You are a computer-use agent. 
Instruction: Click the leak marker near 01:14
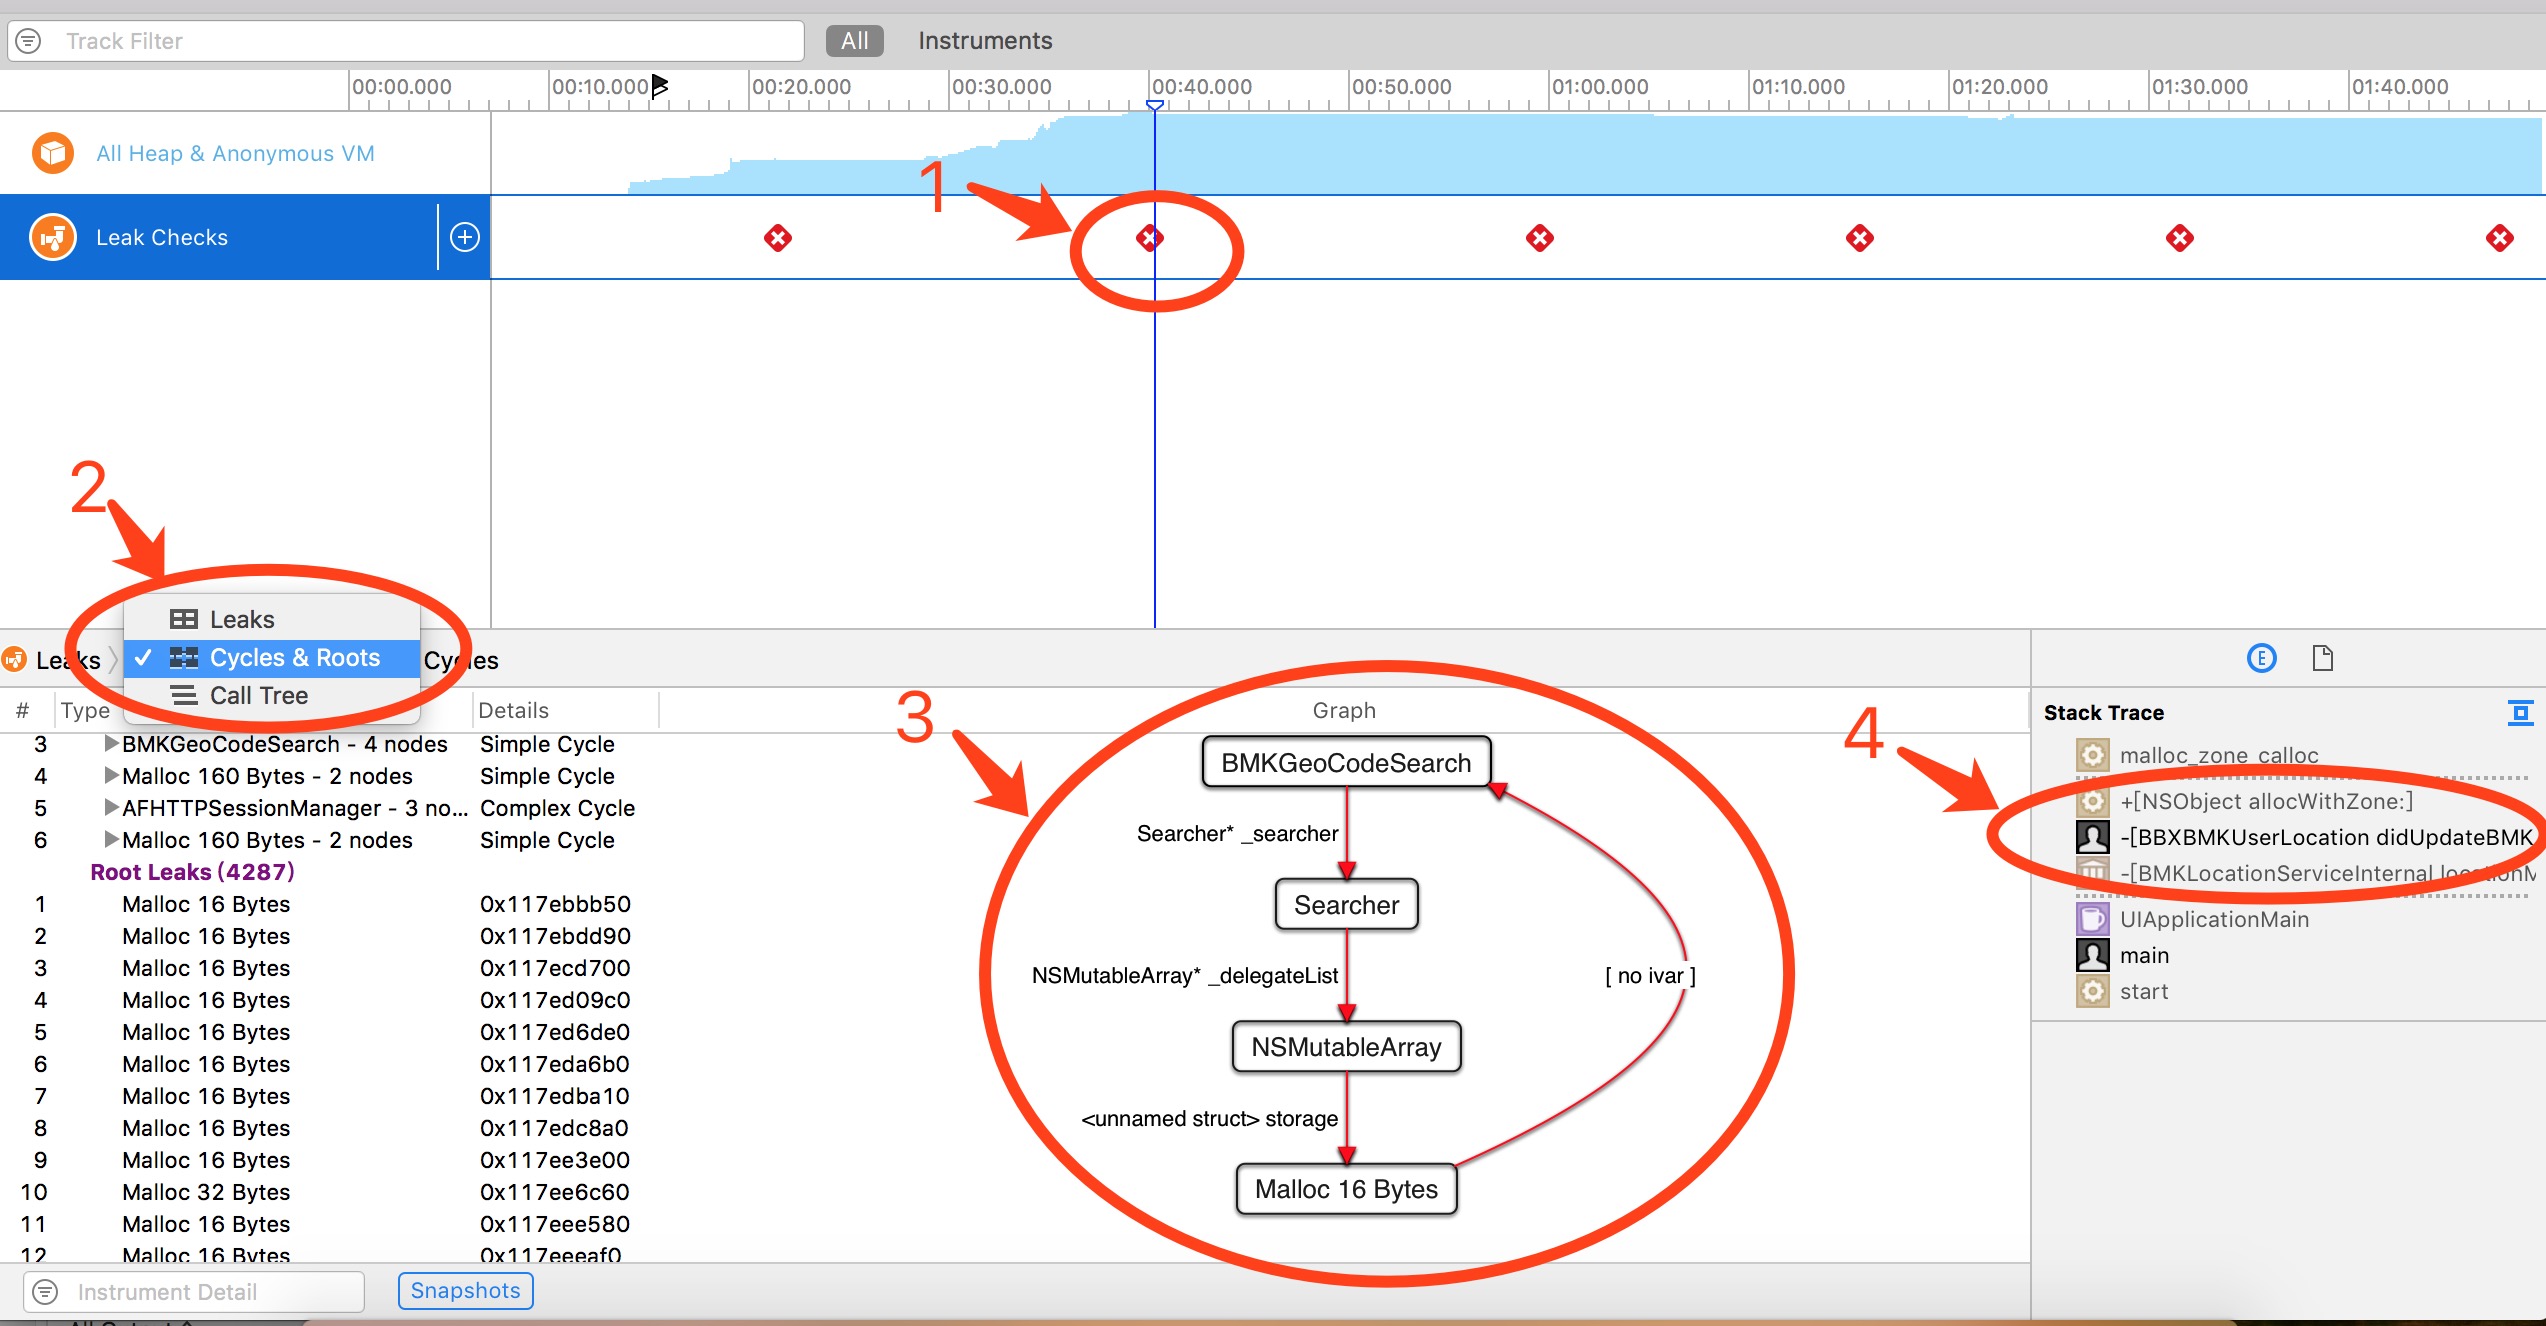click(x=1860, y=238)
